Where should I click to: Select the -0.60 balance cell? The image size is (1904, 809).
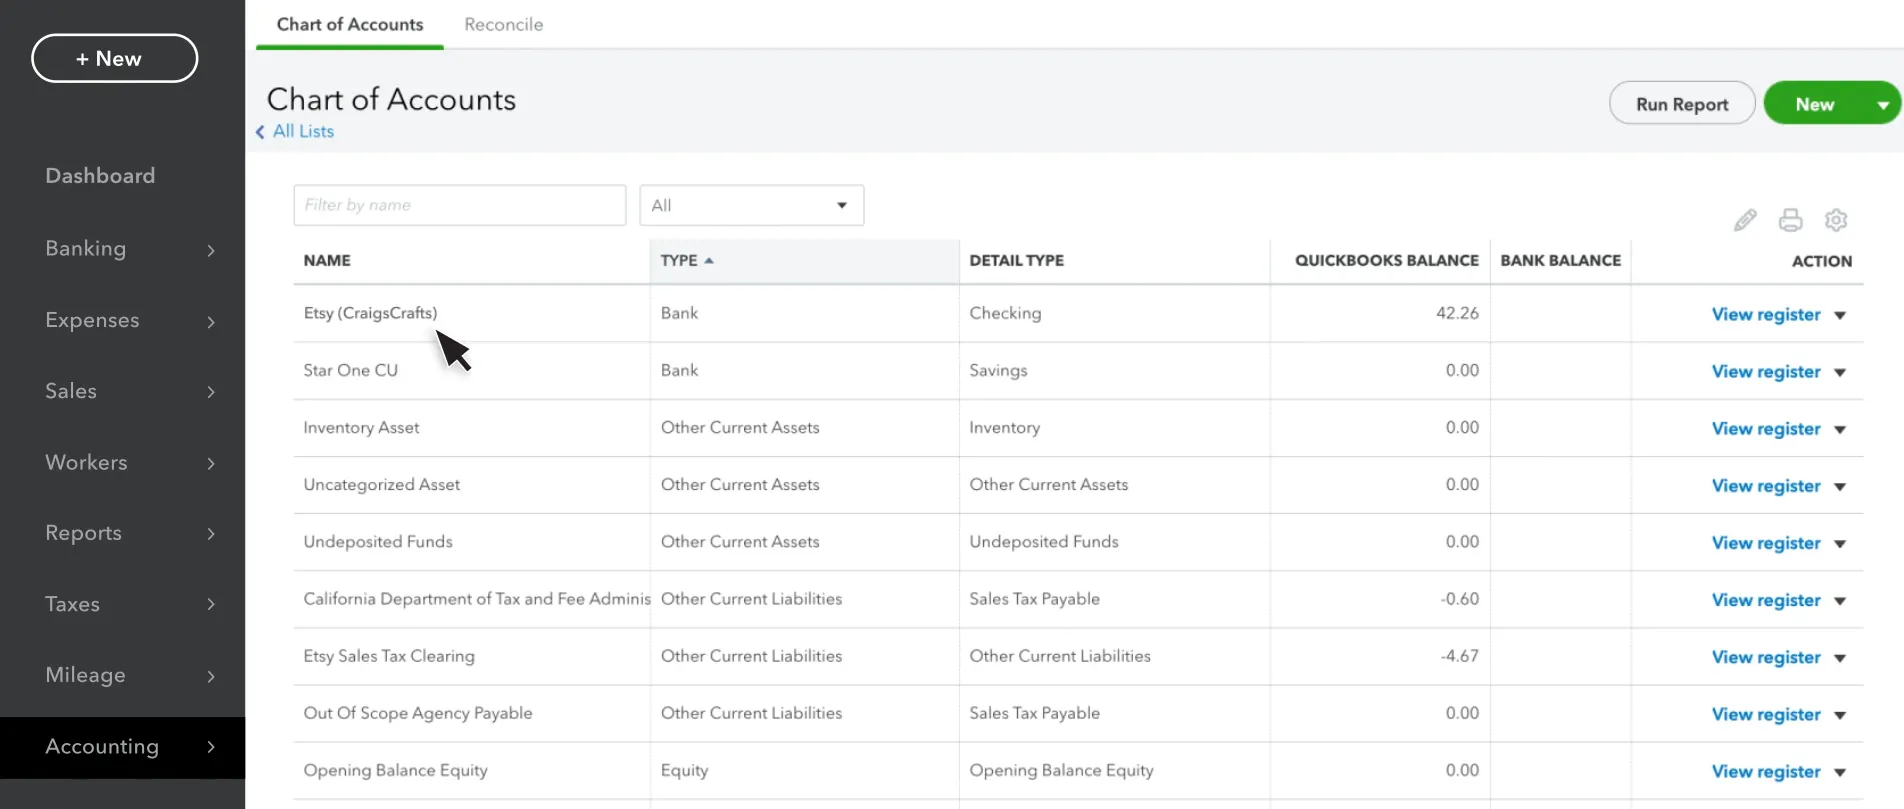tap(1459, 599)
